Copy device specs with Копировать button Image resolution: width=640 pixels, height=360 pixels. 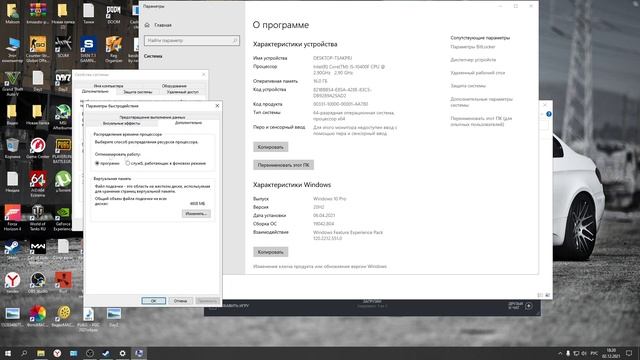pyautogui.click(x=271, y=147)
